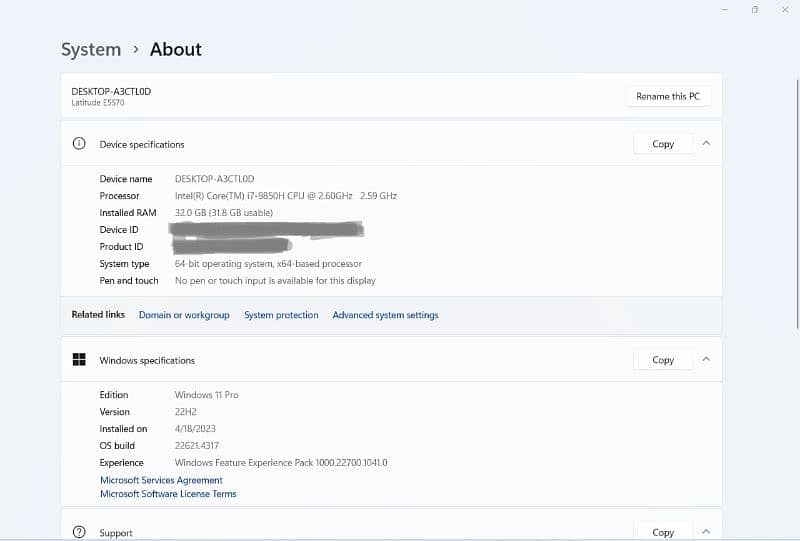The width and height of the screenshot is (800, 541).
Task: Open the Microsoft Services Agreement link
Action: click(x=161, y=480)
